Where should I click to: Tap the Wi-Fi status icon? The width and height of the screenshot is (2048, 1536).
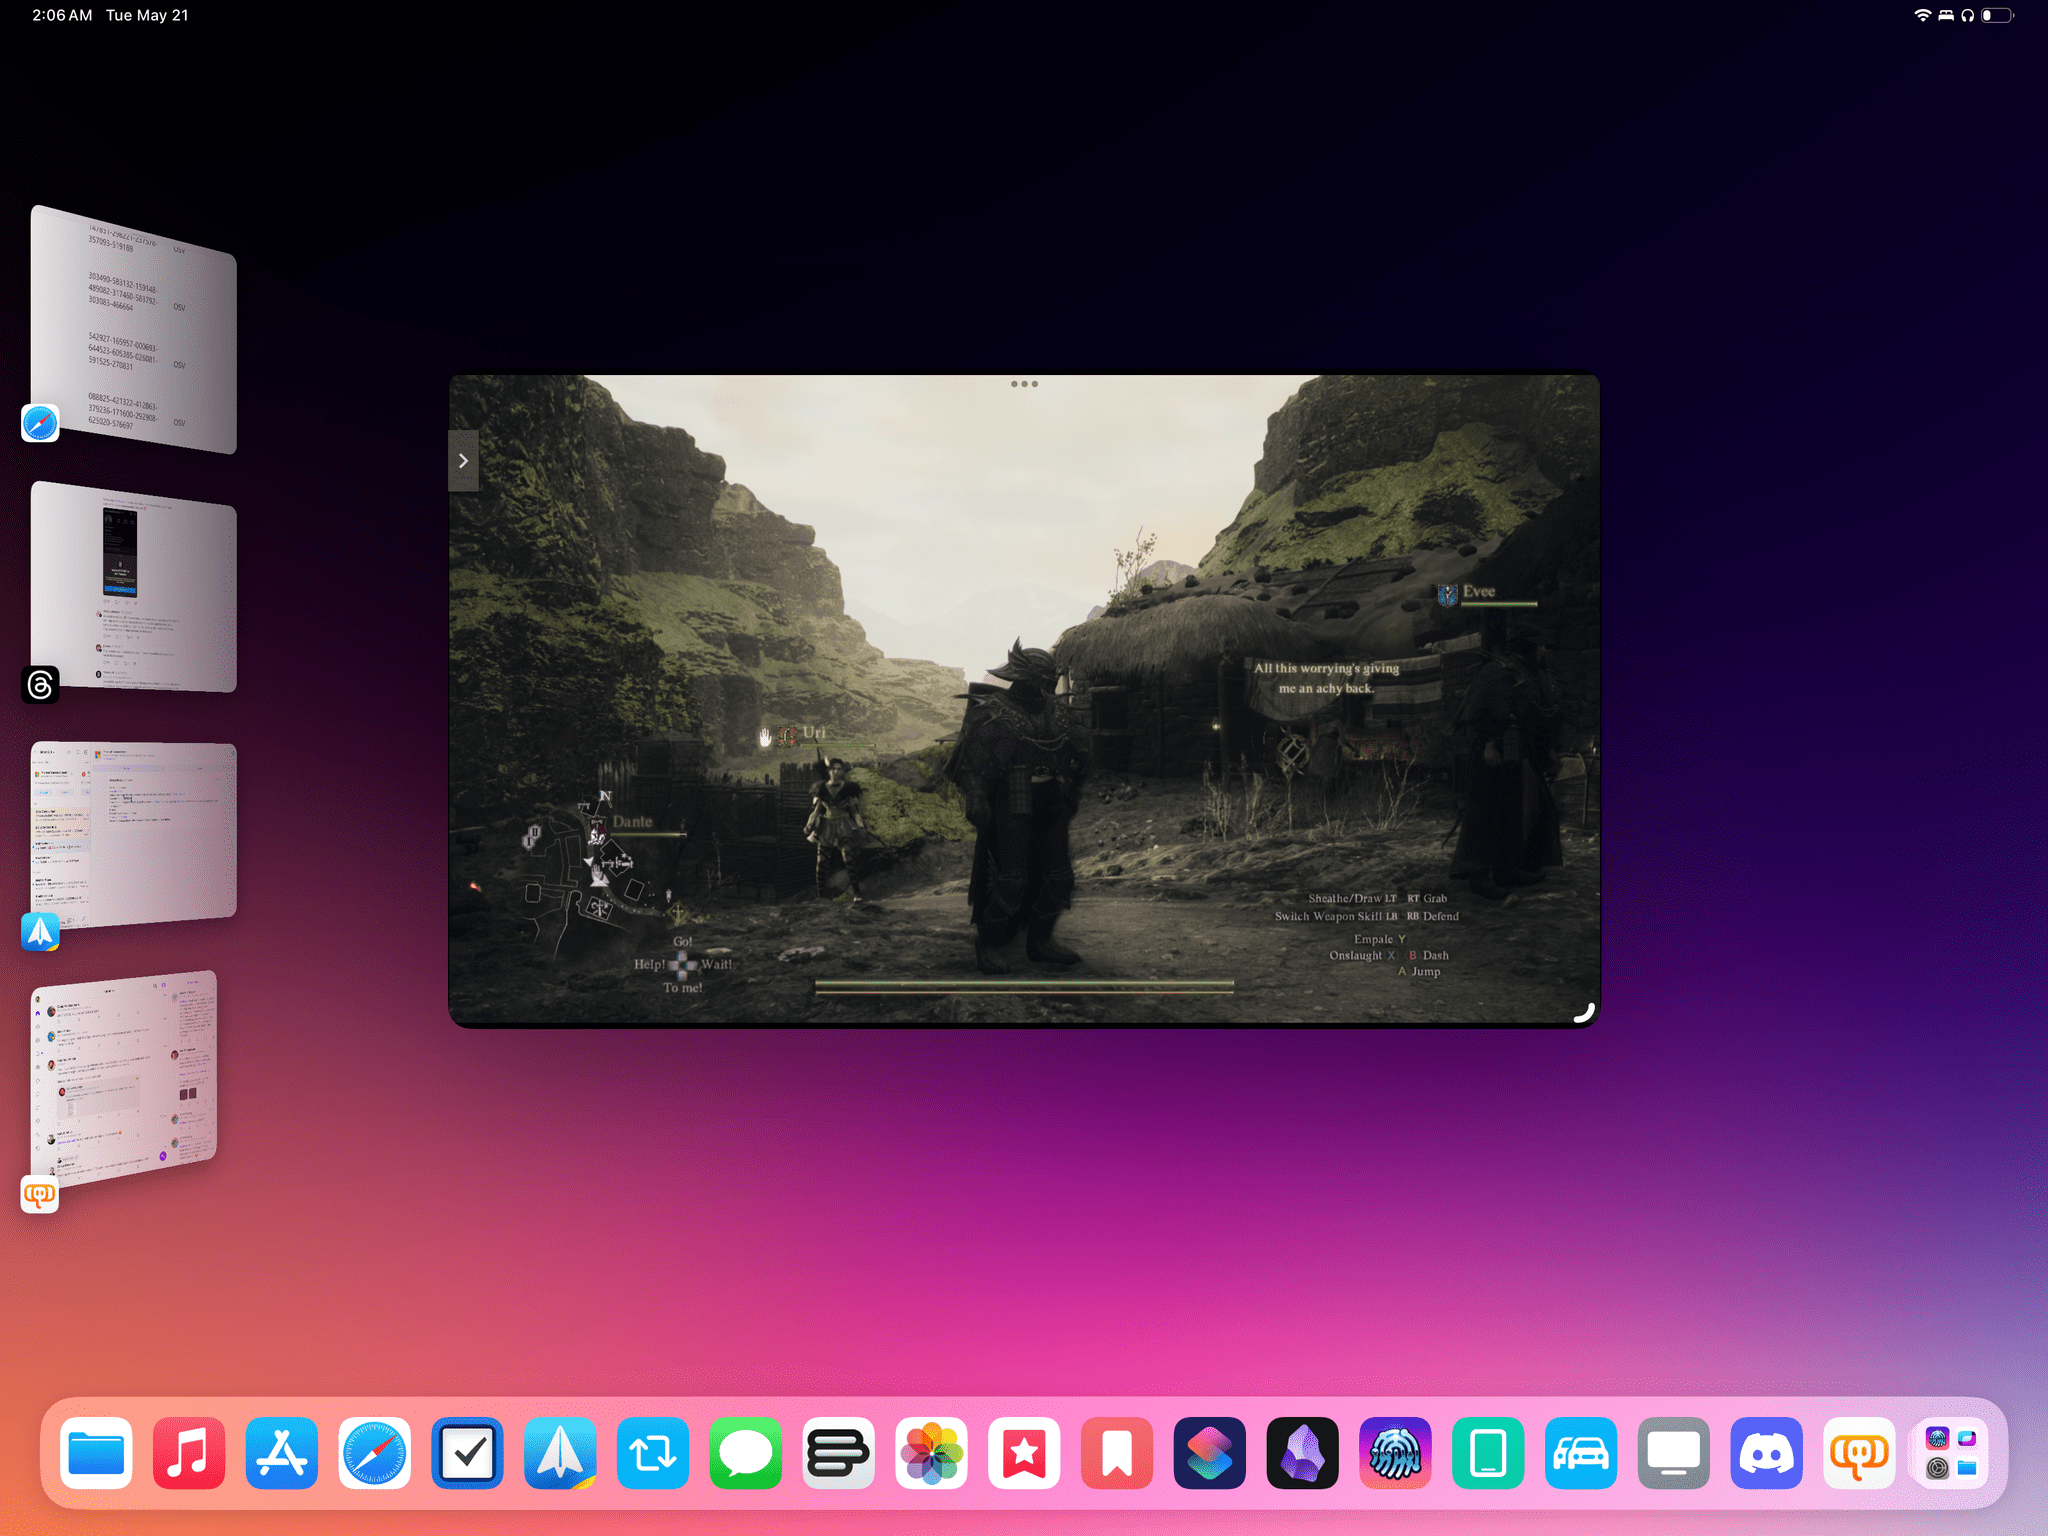tap(1922, 15)
